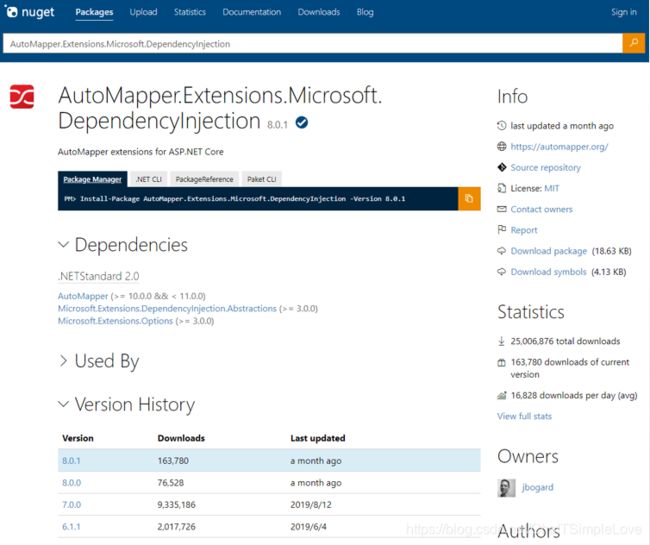Copy the install command with orange icon
This screenshot has height=545, width=650.
[469, 199]
